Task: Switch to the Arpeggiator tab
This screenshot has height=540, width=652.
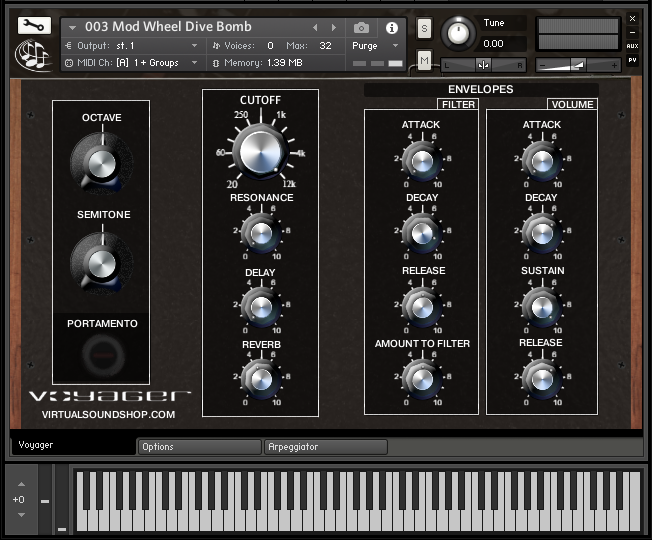Action: [x=325, y=447]
